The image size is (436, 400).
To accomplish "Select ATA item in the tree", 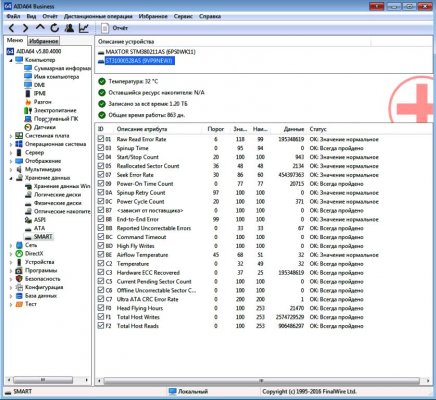I will [x=39, y=228].
